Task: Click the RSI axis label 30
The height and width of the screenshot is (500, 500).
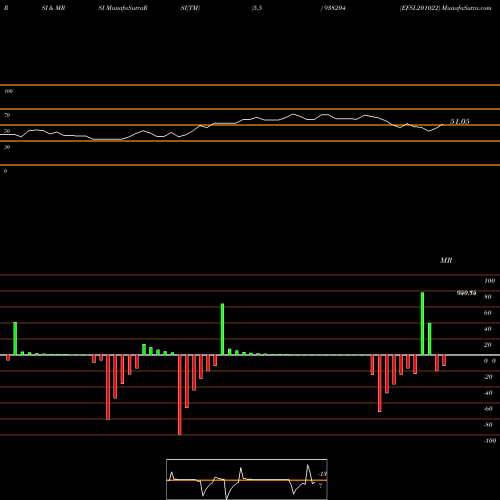Action: [7, 147]
